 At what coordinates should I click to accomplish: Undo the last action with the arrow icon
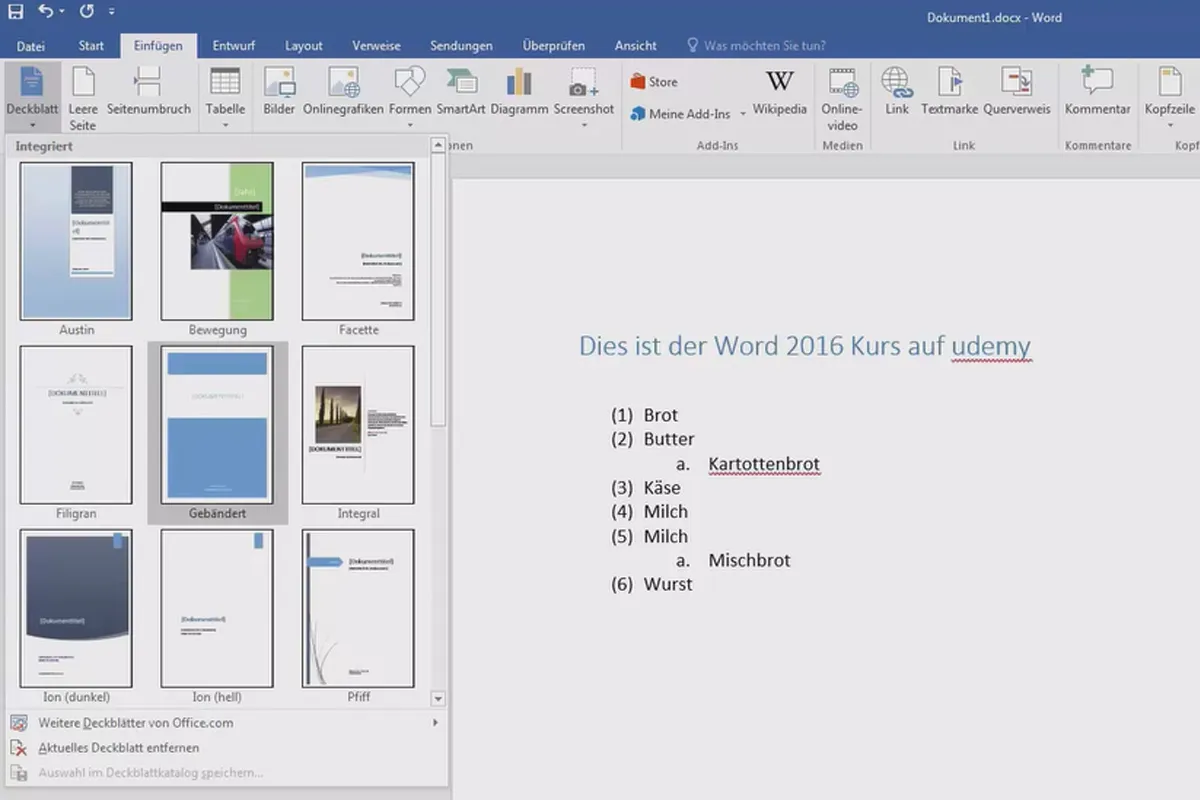[x=45, y=12]
